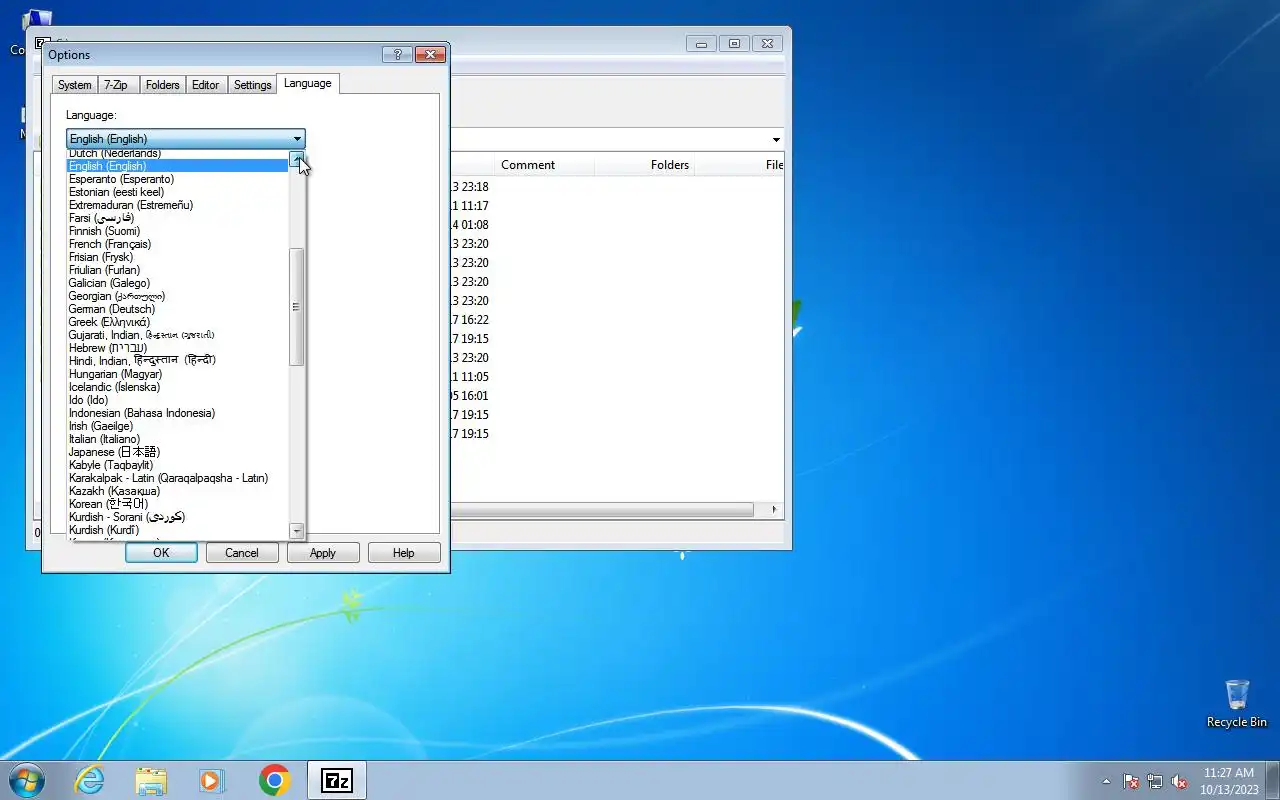
Task: Select Farsi language option
Action: tap(178, 218)
